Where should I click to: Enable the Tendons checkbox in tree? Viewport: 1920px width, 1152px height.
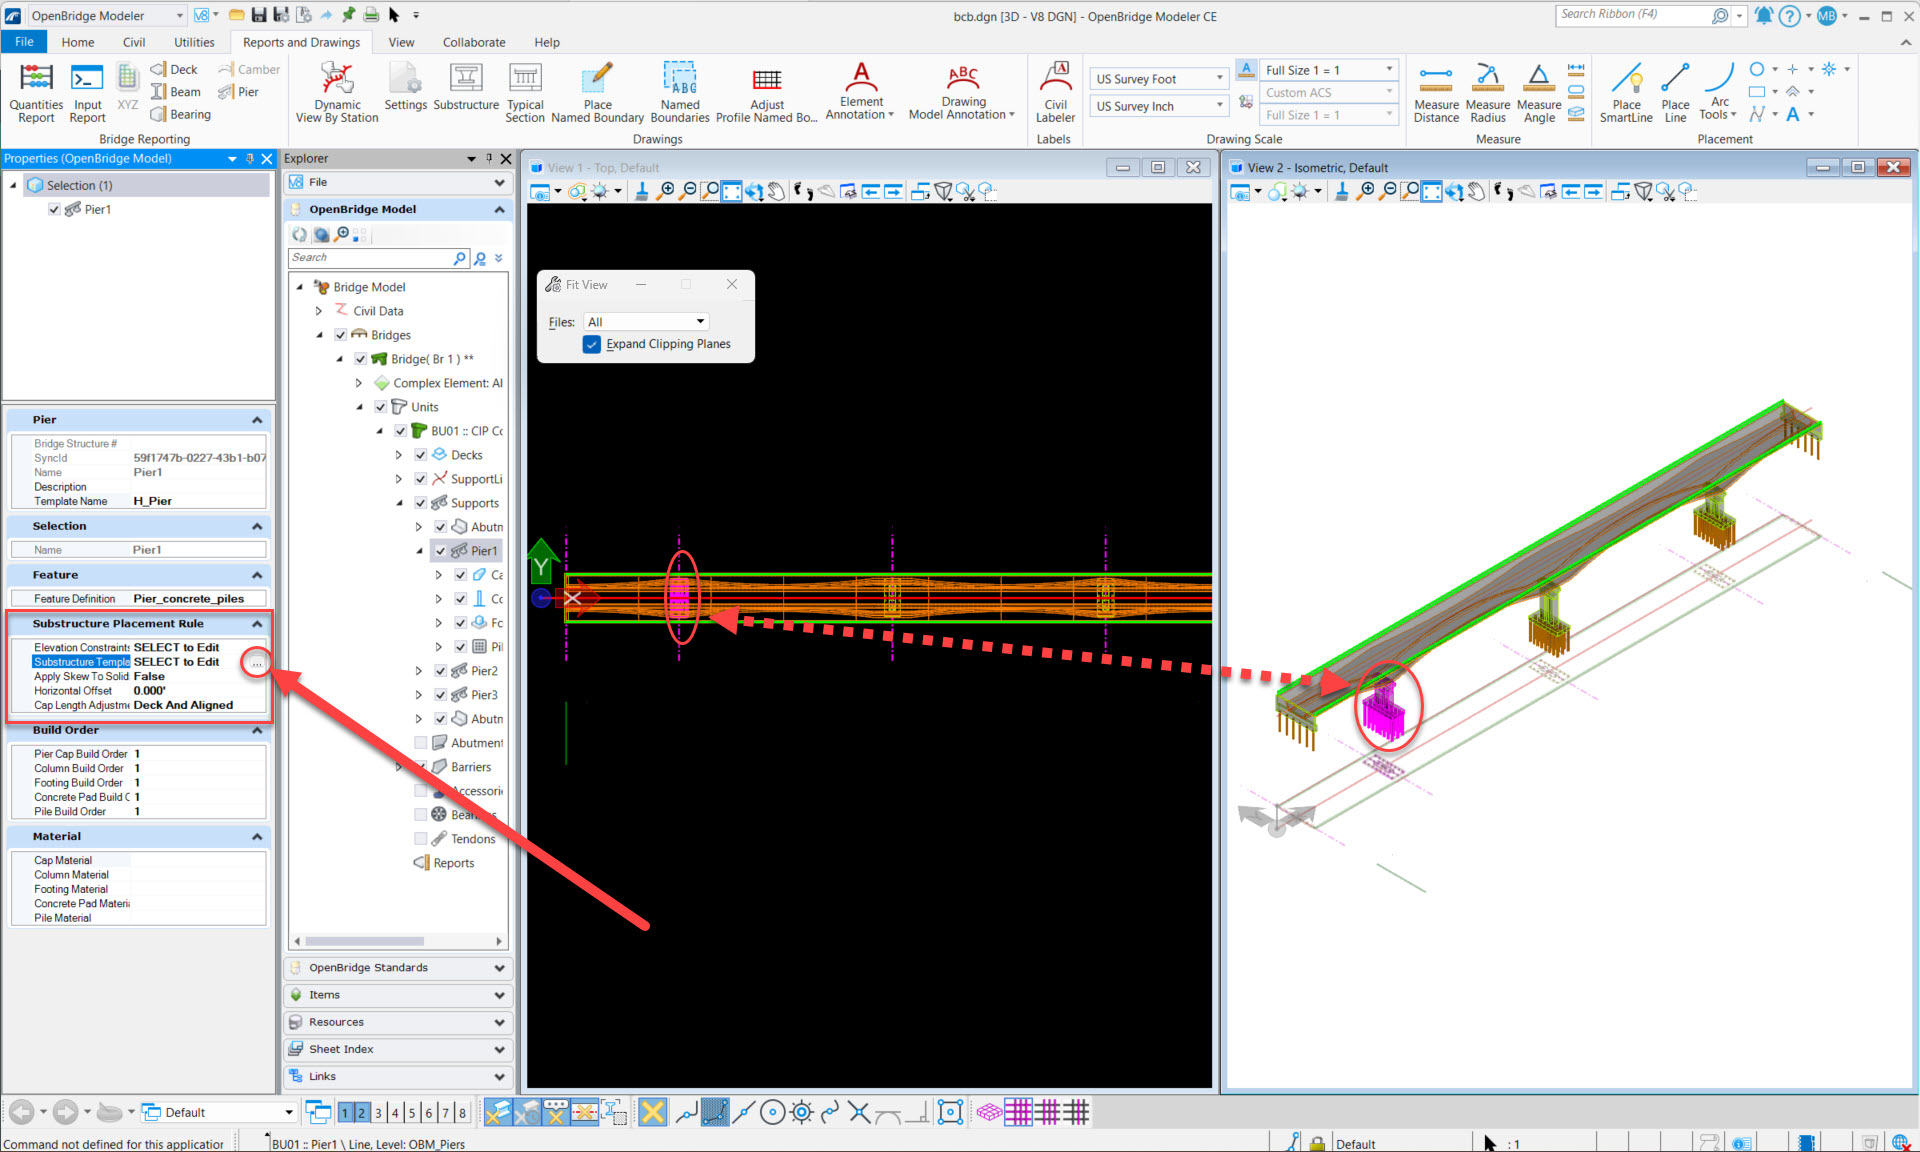(x=421, y=839)
